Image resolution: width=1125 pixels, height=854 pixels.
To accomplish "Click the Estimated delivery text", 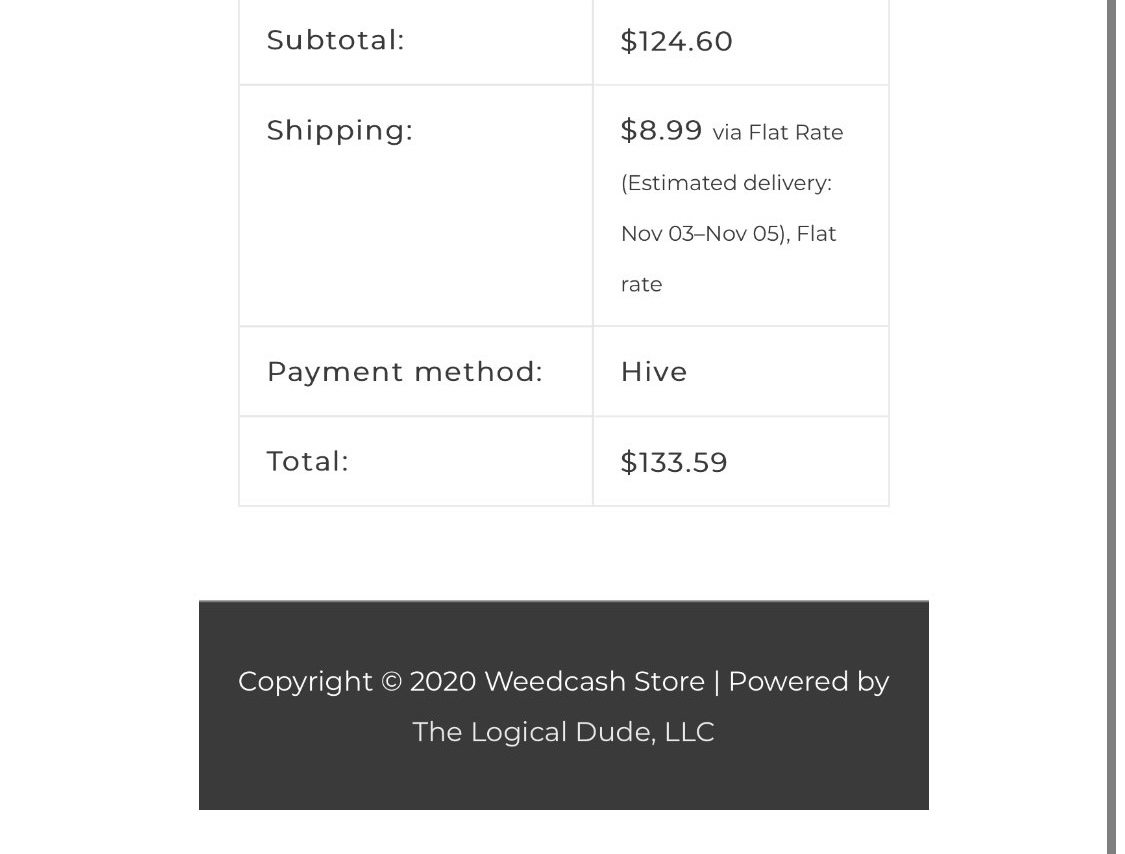I will point(726,183).
